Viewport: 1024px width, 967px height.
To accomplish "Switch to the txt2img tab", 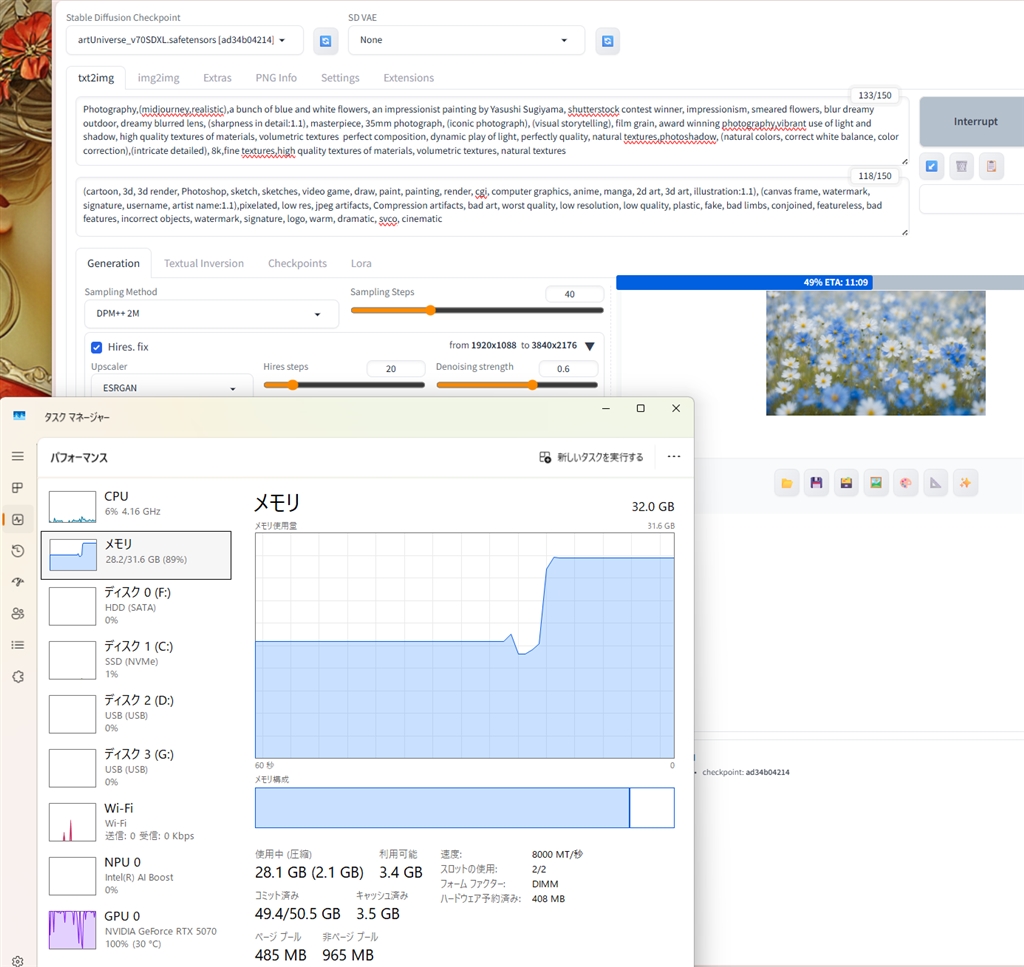I will pos(96,78).
